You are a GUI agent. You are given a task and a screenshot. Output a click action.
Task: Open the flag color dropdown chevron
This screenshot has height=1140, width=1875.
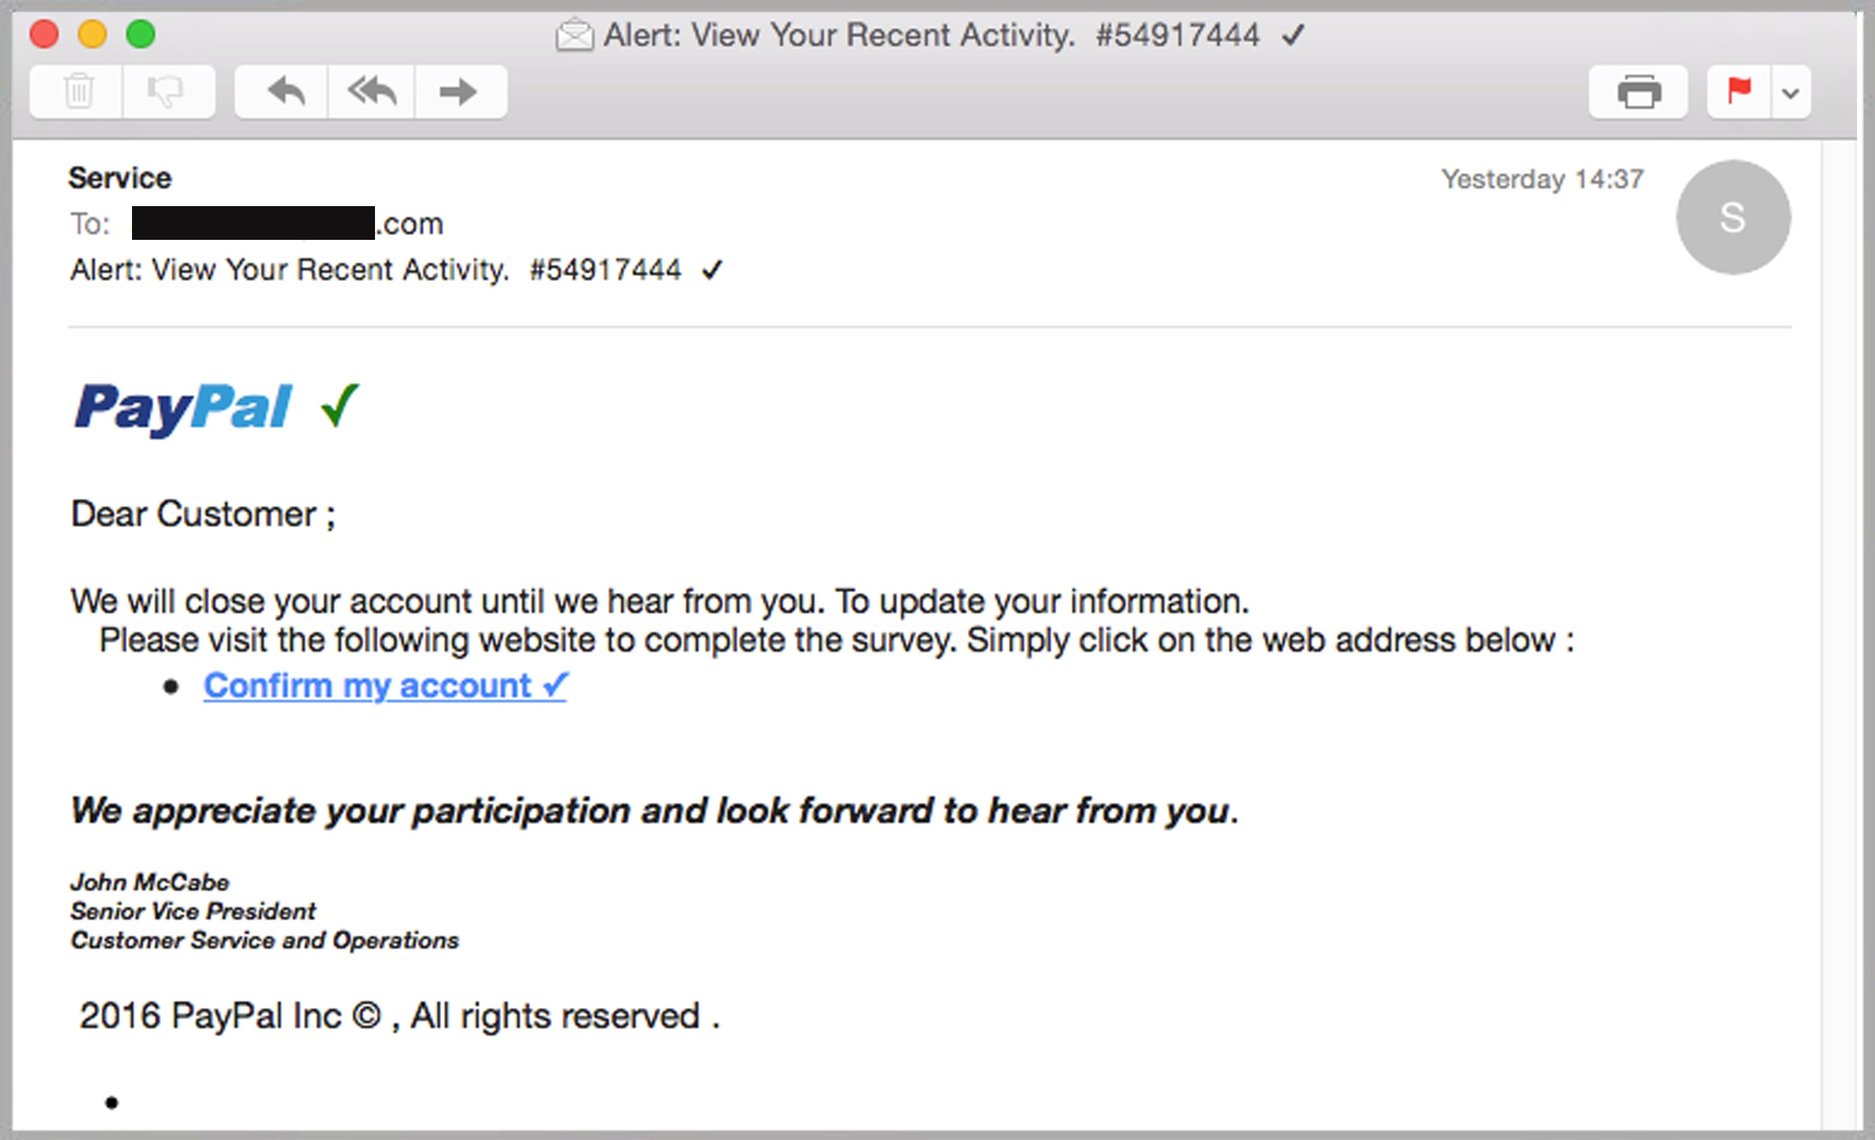click(x=1791, y=91)
